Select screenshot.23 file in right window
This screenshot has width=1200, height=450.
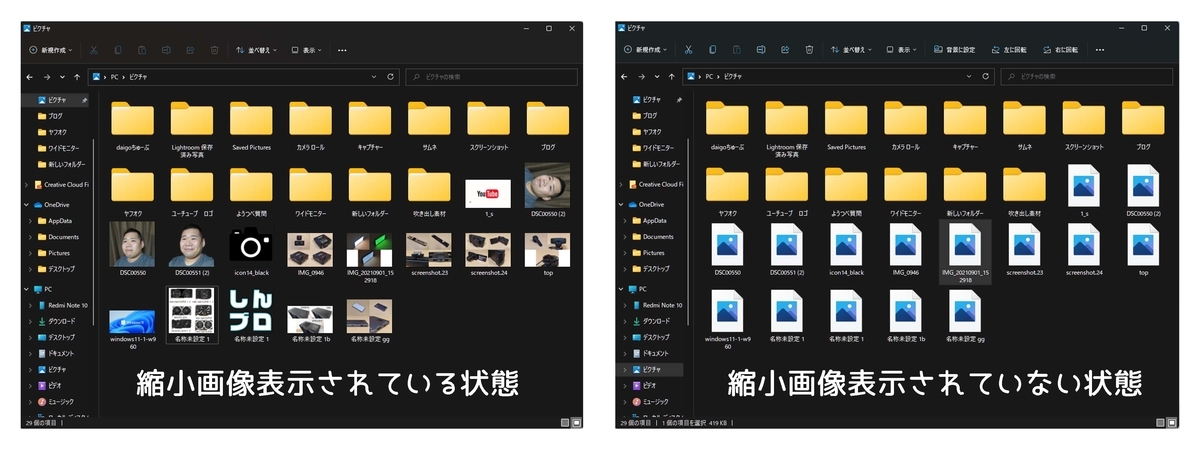click(x=1024, y=250)
